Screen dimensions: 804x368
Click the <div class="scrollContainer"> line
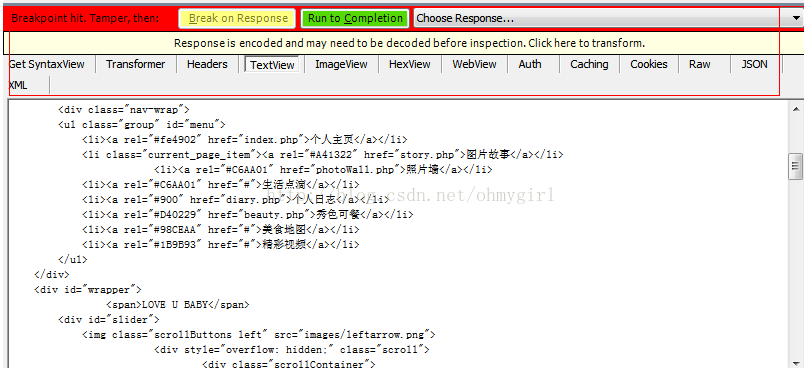(x=289, y=364)
